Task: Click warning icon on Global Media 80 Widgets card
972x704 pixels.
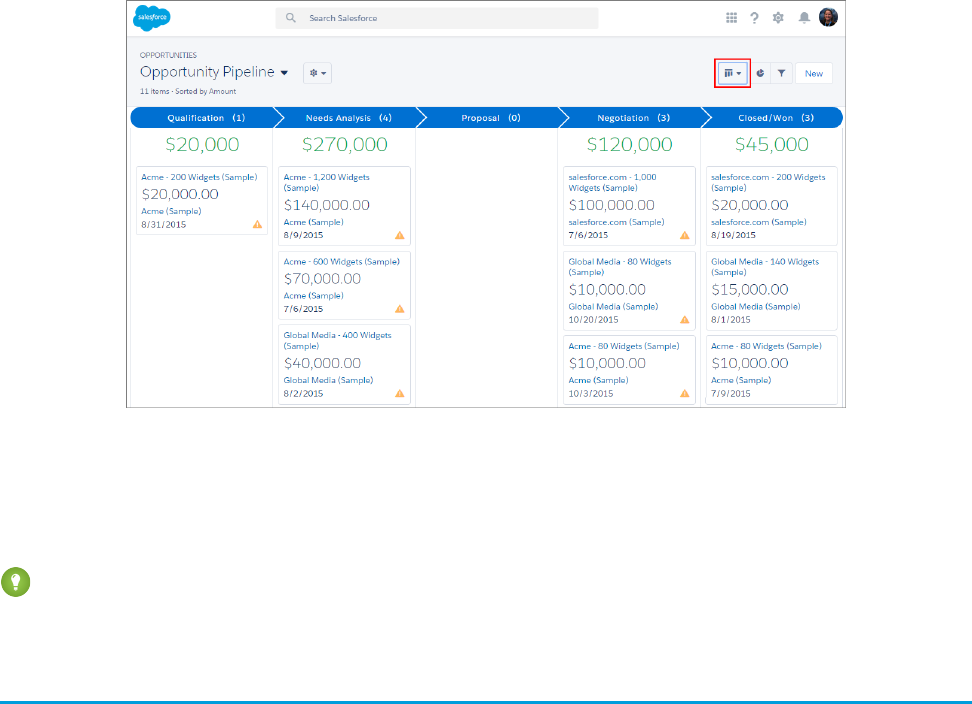Action: click(x=684, y=320)
